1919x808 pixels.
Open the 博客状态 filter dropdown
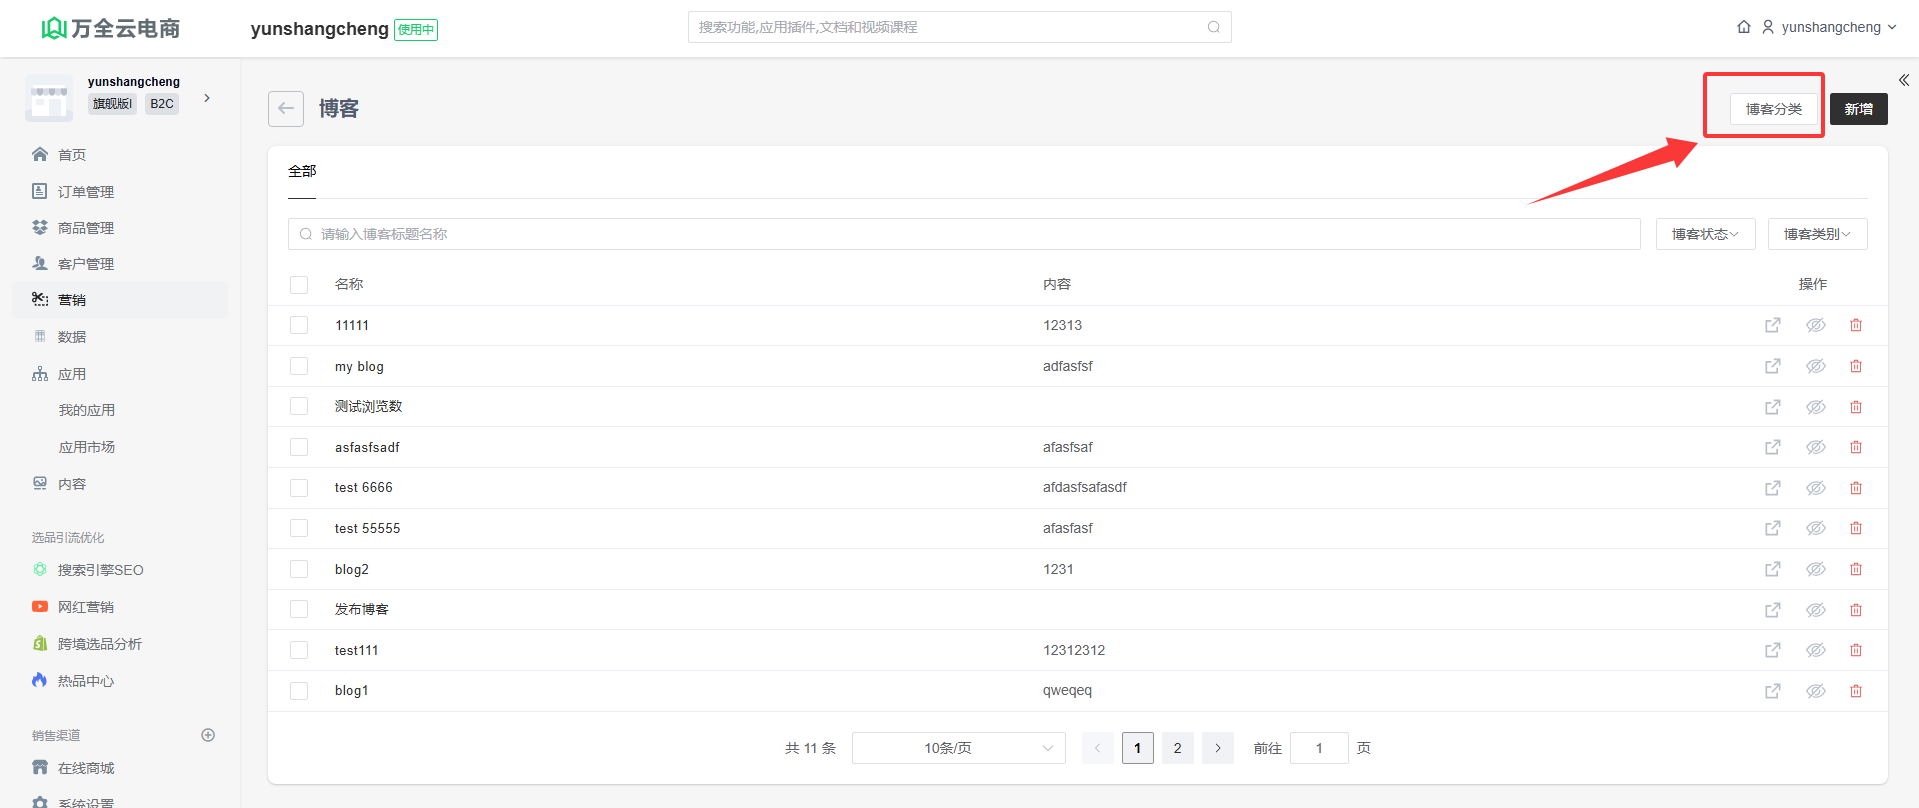click(x=1705, y=234)
